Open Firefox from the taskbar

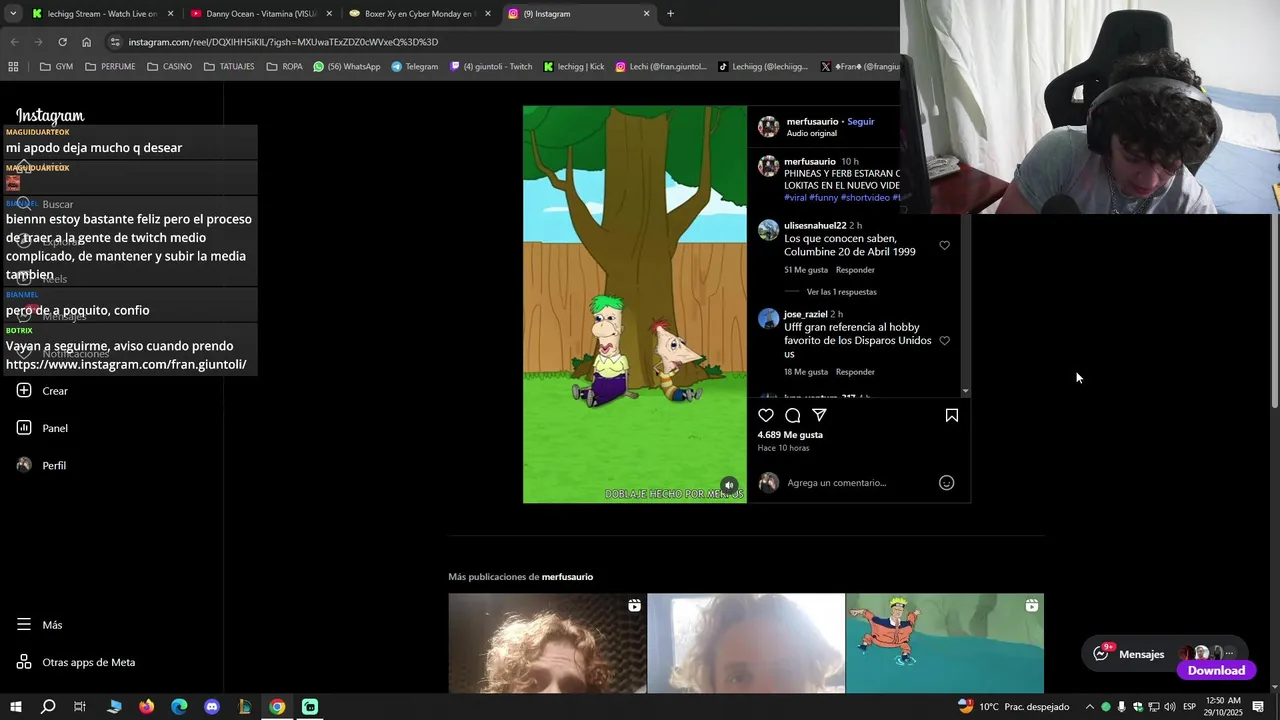pos(146,707)
